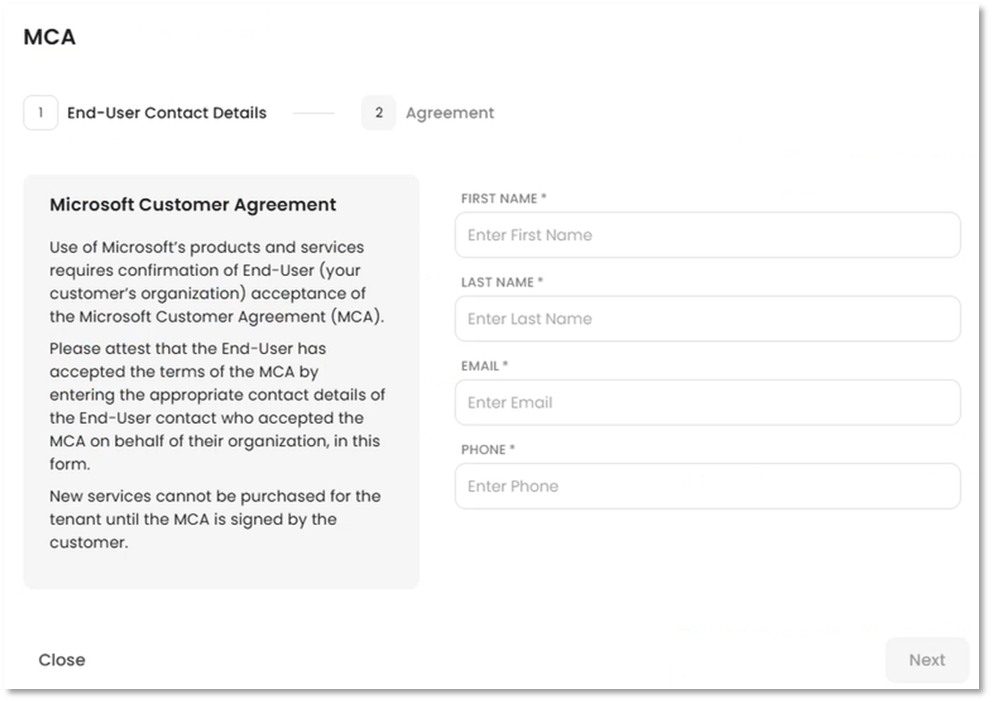
Task: Go to the Agreement step label
Action: [x=449, y=113]
